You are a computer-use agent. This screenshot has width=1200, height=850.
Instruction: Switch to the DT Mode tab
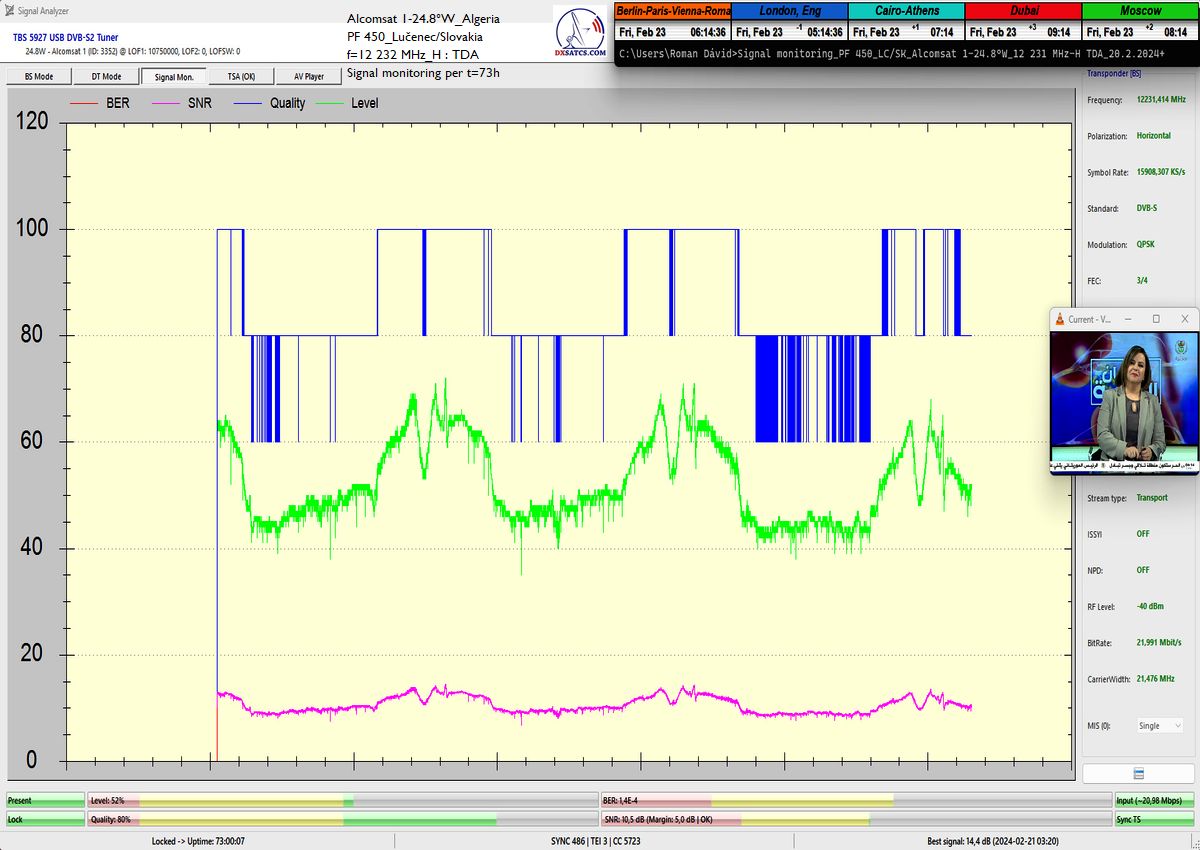106,76
